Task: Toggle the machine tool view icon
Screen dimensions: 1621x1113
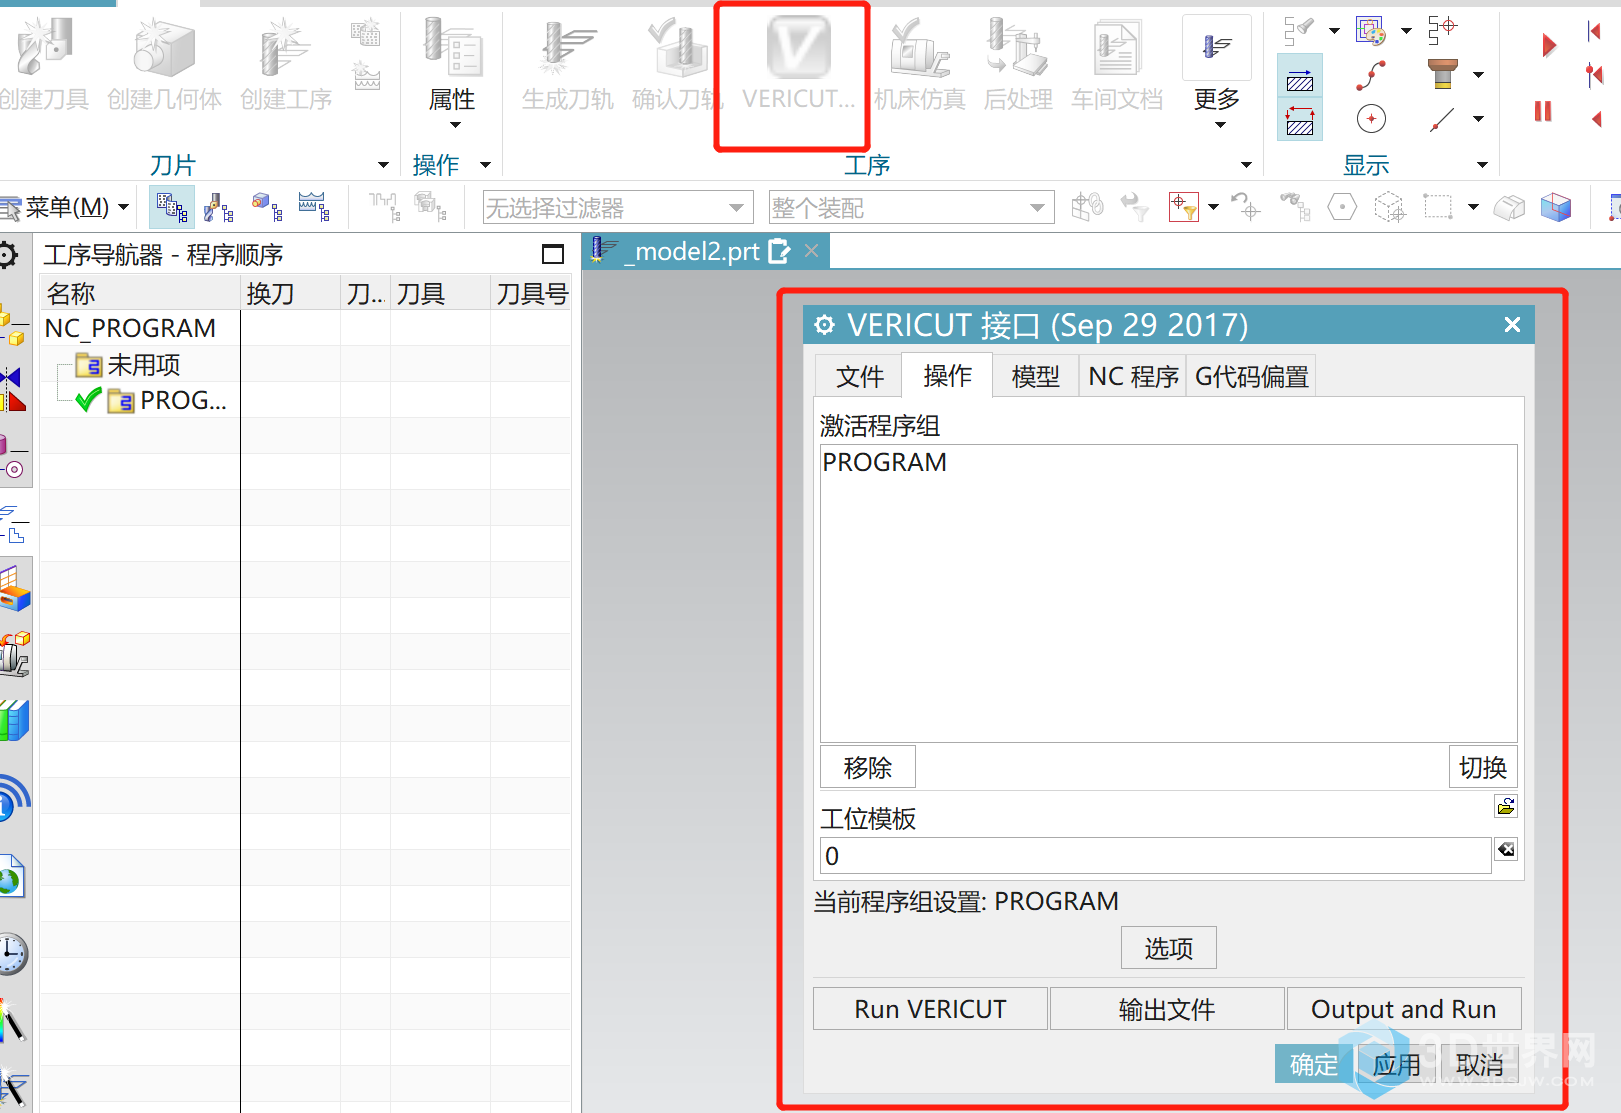Action: [x=218, y=207]
